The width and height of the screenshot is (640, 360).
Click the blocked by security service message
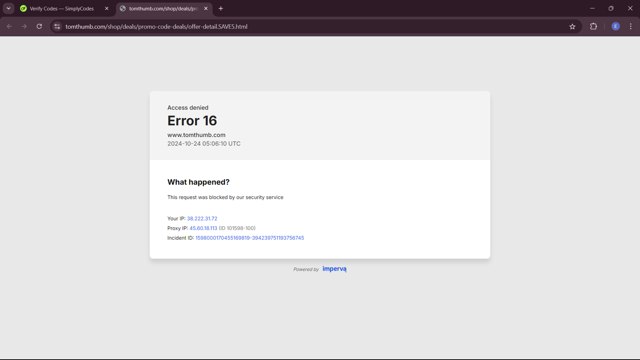pos(225,197)
